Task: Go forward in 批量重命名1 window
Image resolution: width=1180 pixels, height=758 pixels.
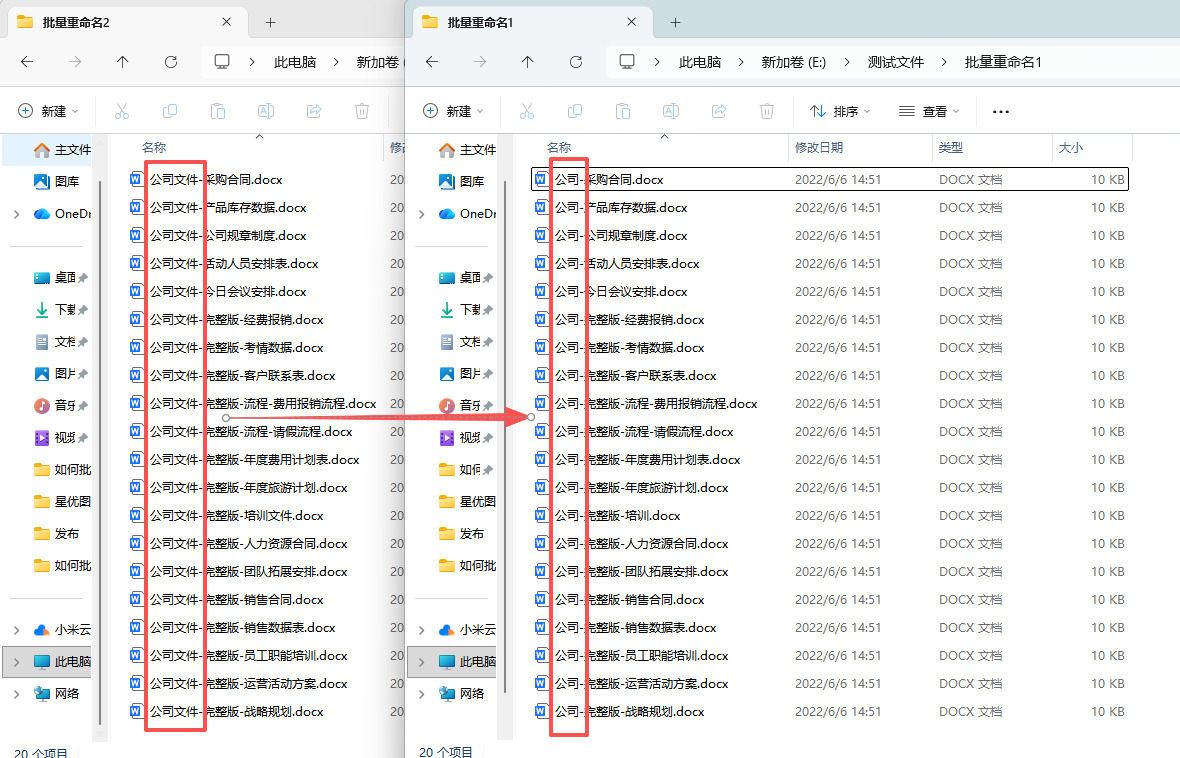Action: (480, 62)
